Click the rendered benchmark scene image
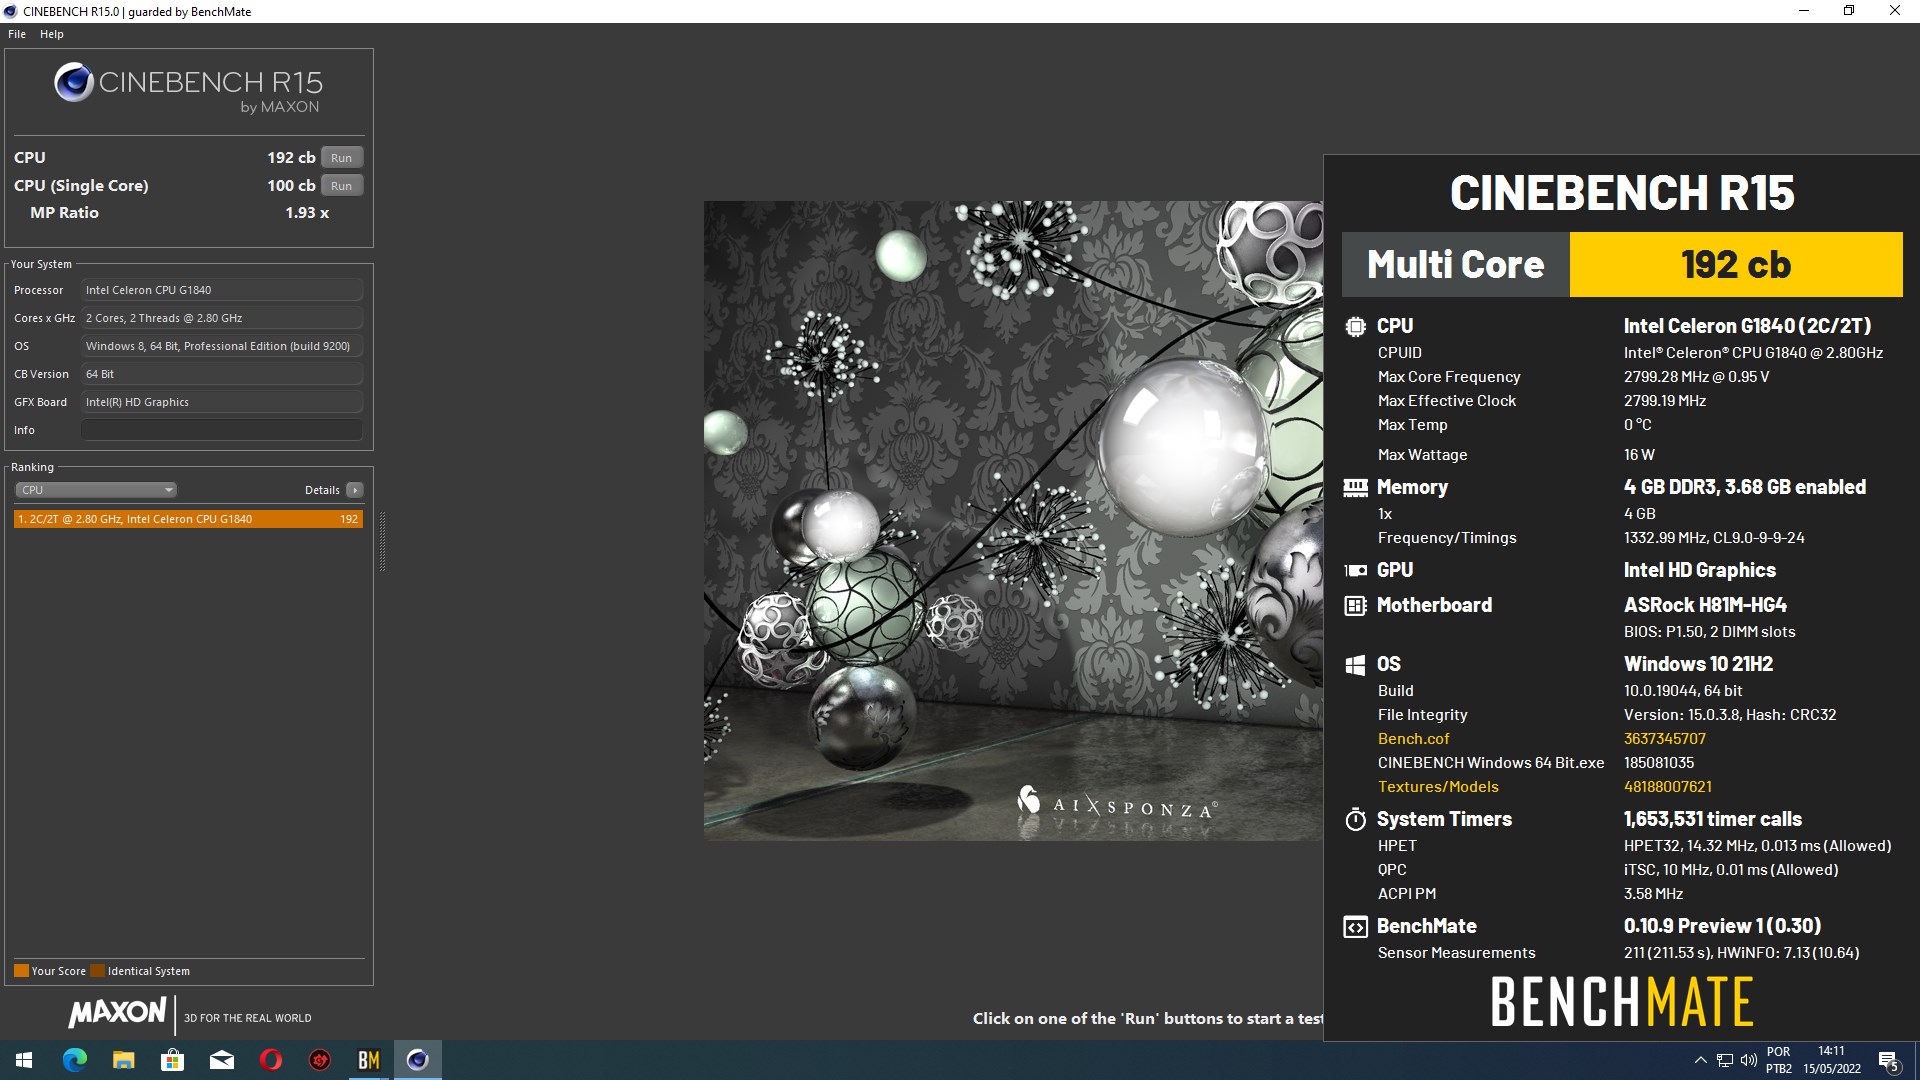 point(1013,520)
